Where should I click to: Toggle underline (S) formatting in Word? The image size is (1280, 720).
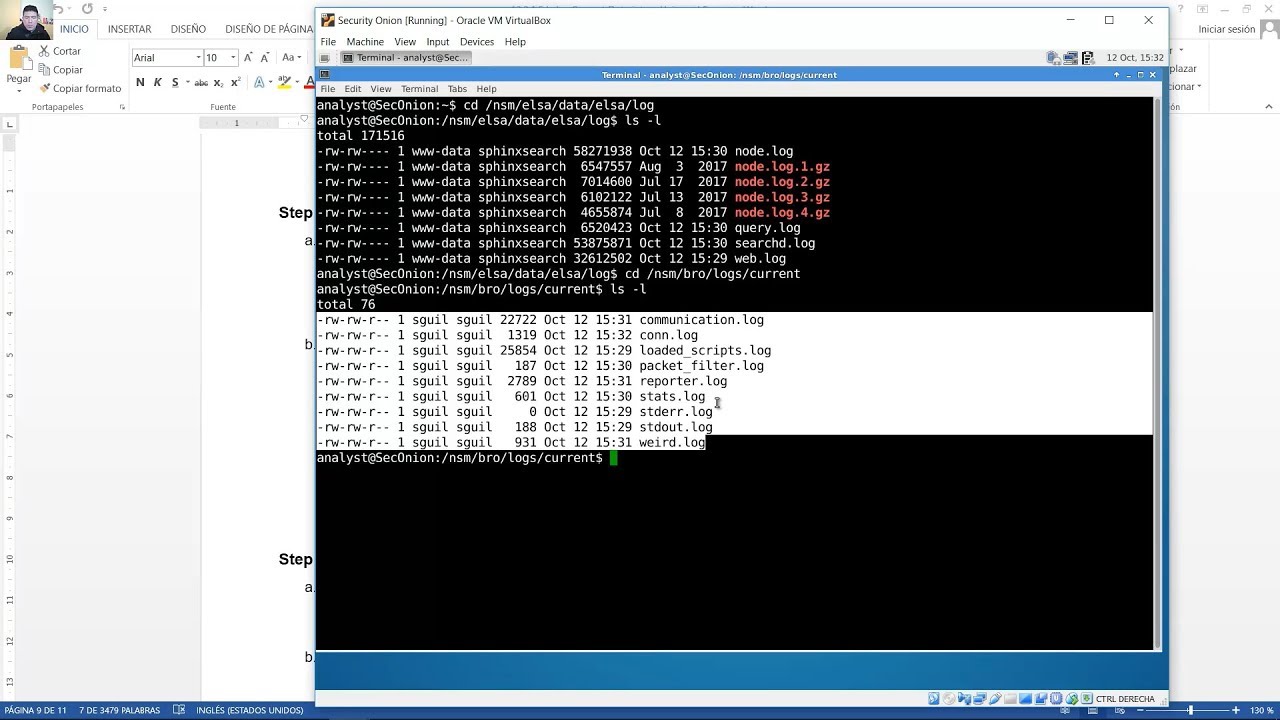[175, 82]
